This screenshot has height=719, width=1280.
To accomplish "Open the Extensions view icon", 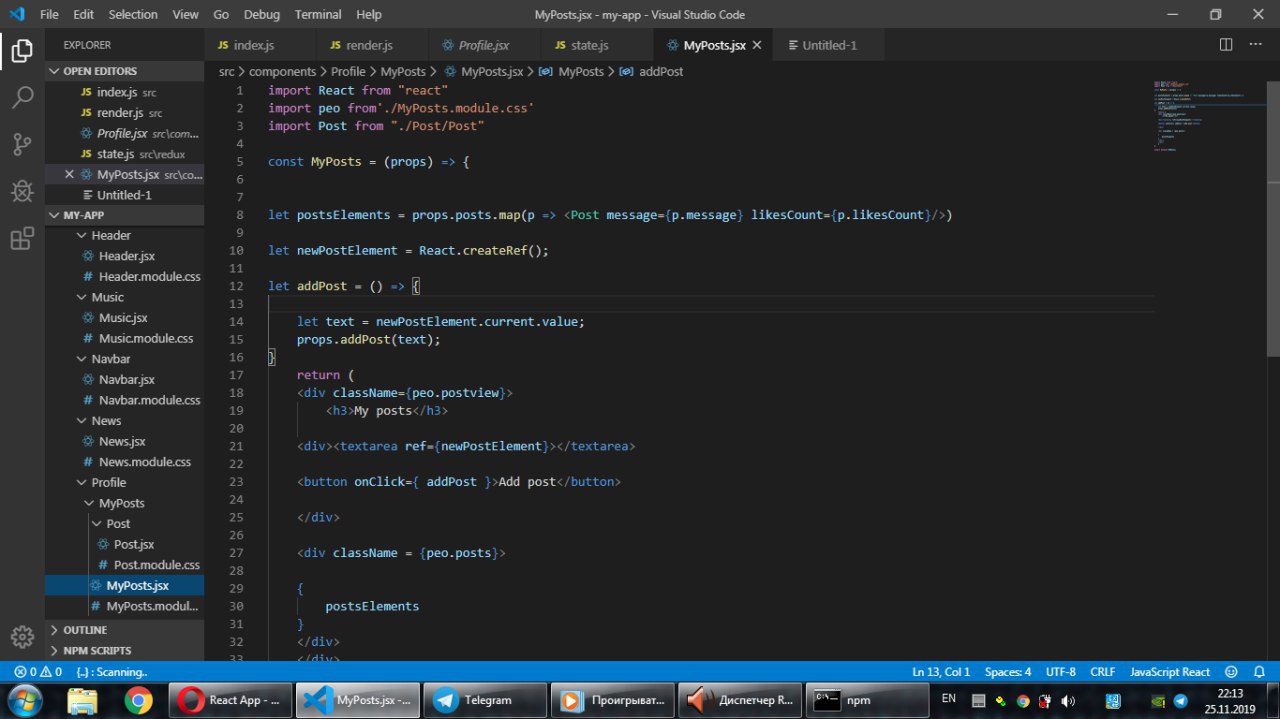I will pos(22,239).
